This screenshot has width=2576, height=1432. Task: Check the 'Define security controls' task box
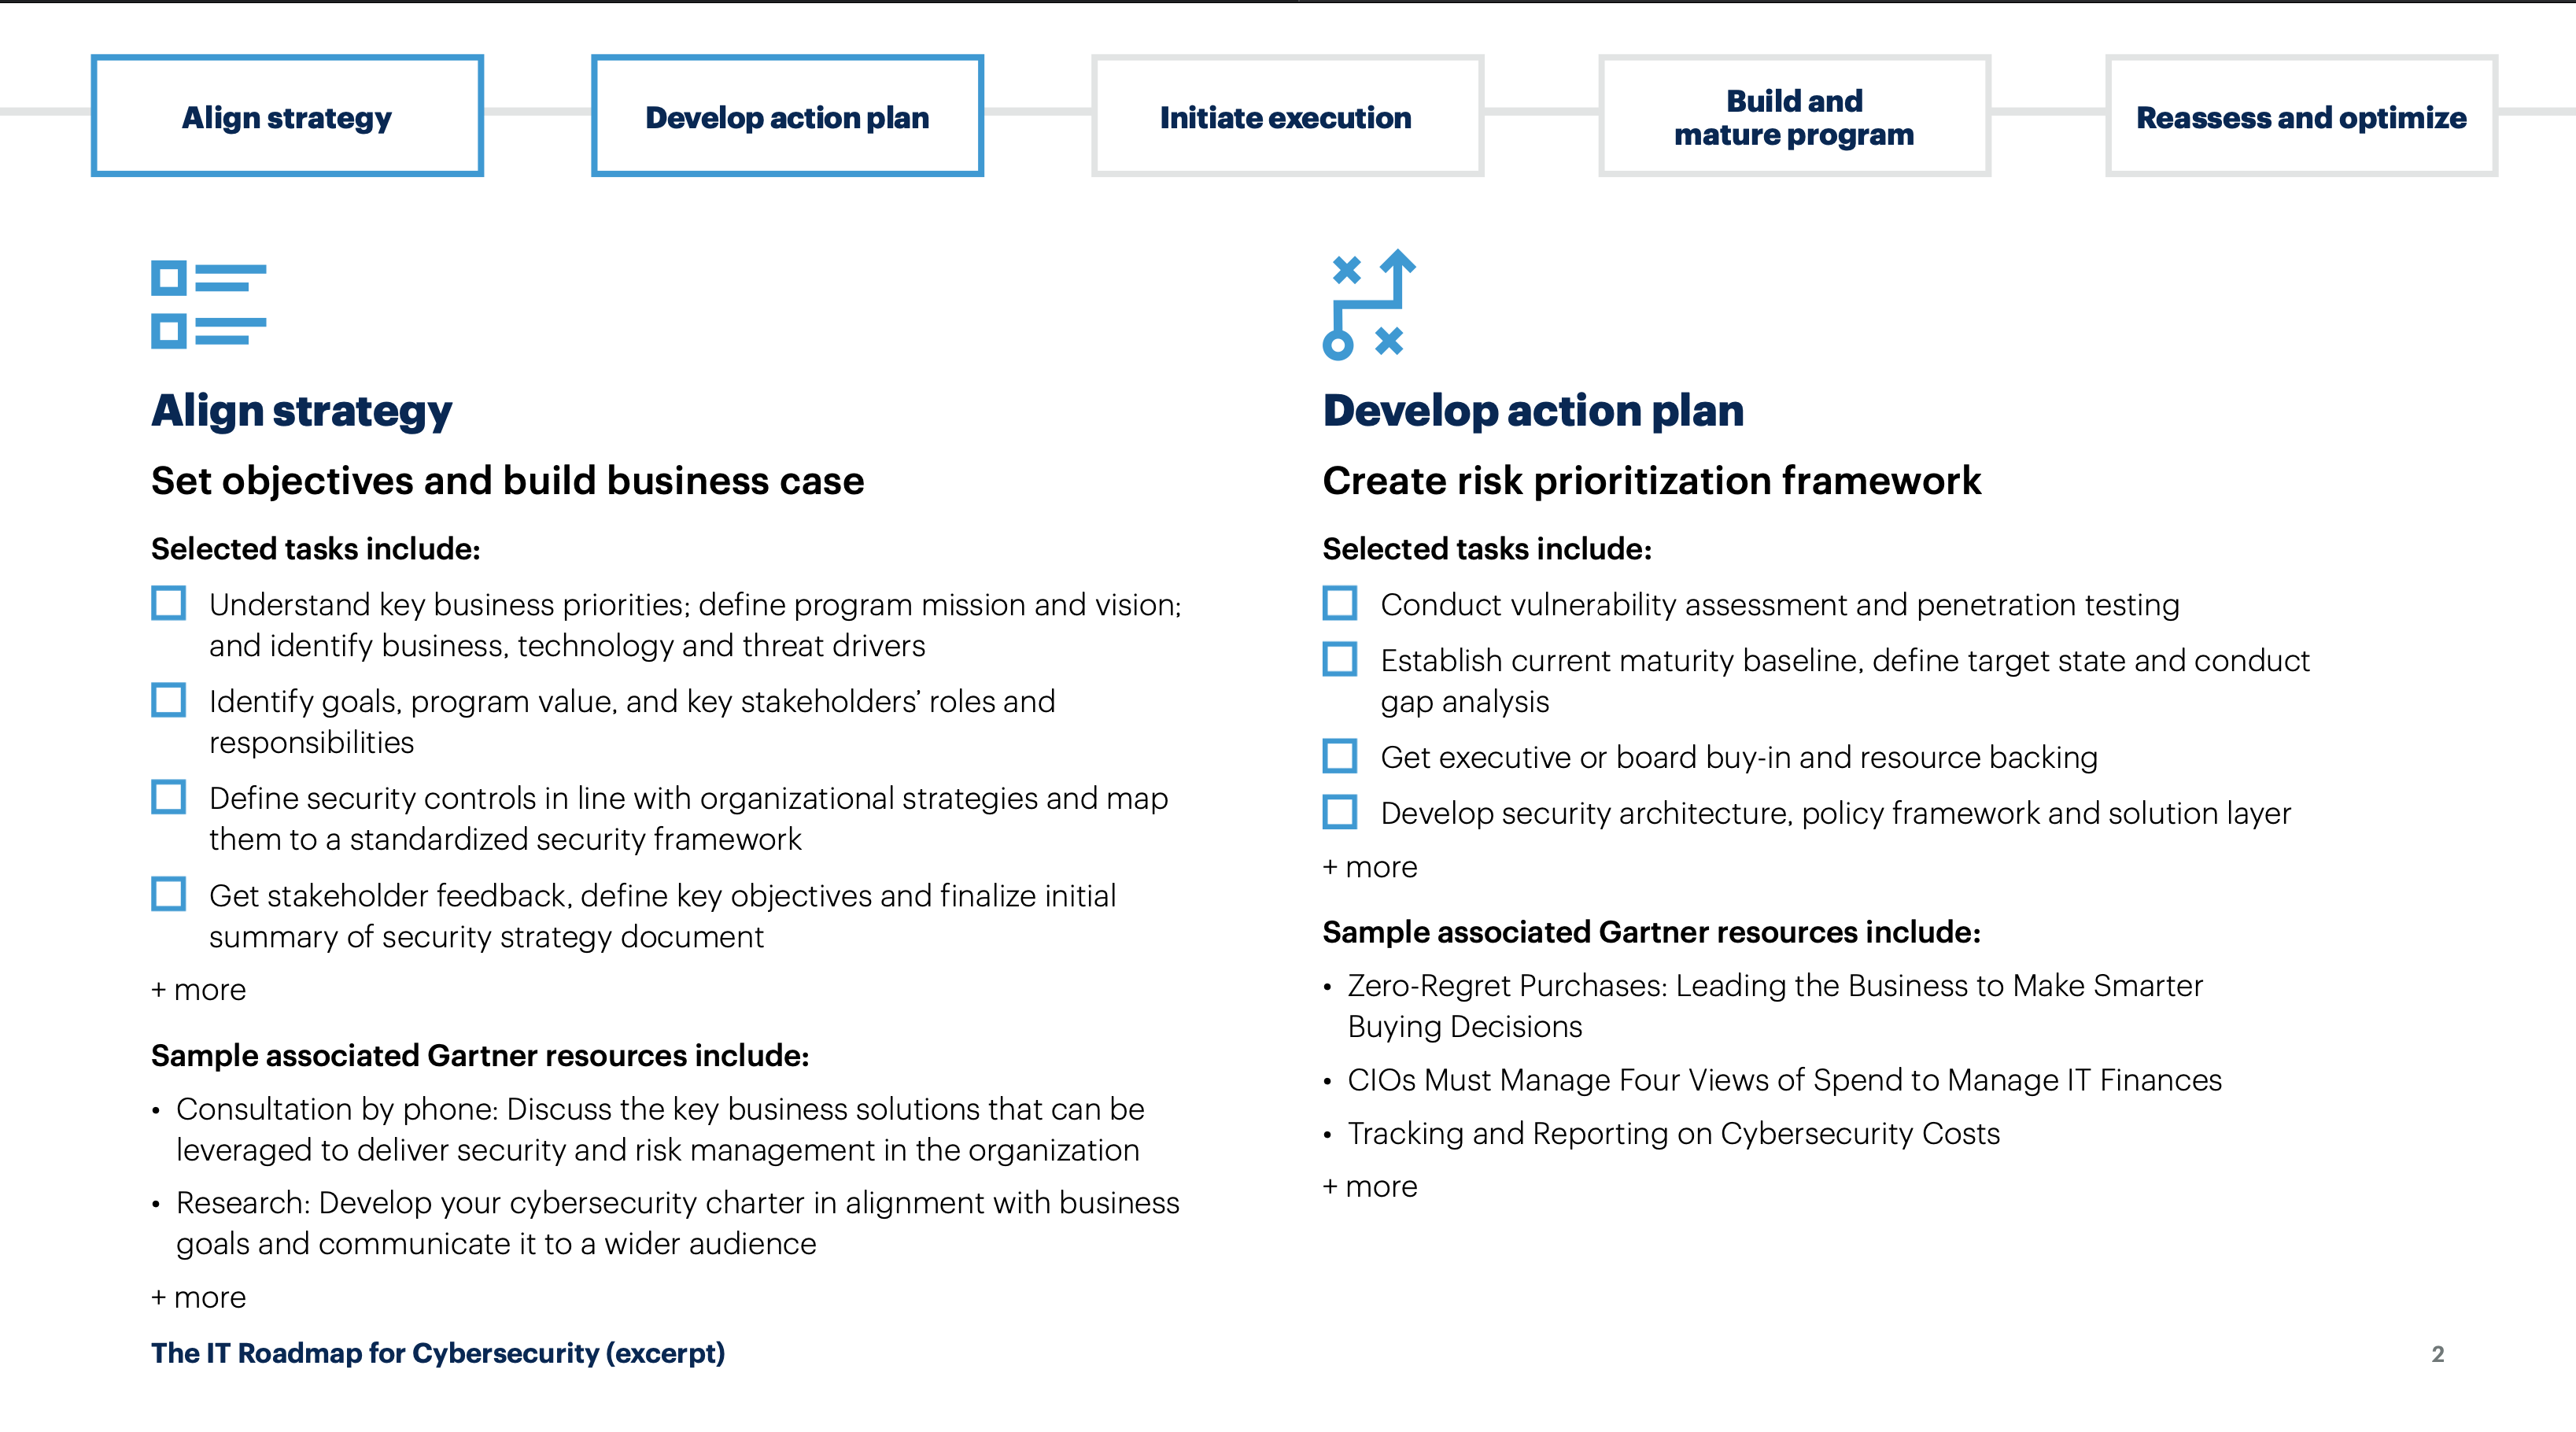click(168, 797)
